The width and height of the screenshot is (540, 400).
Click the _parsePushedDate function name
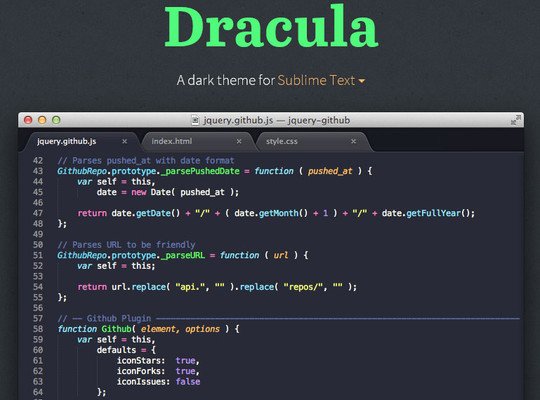coord(200,171)
